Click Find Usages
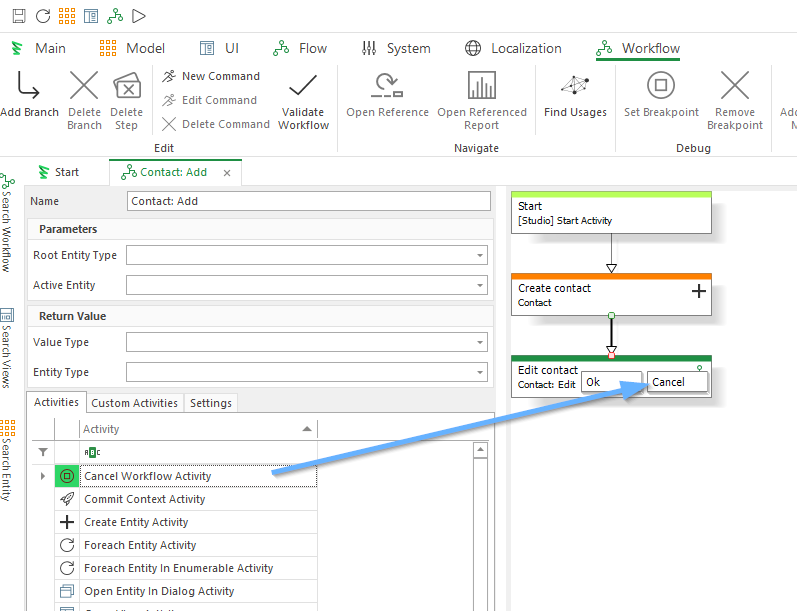This screenshot has width=797, height=611. pyautogui.click(x=575, y=95)
